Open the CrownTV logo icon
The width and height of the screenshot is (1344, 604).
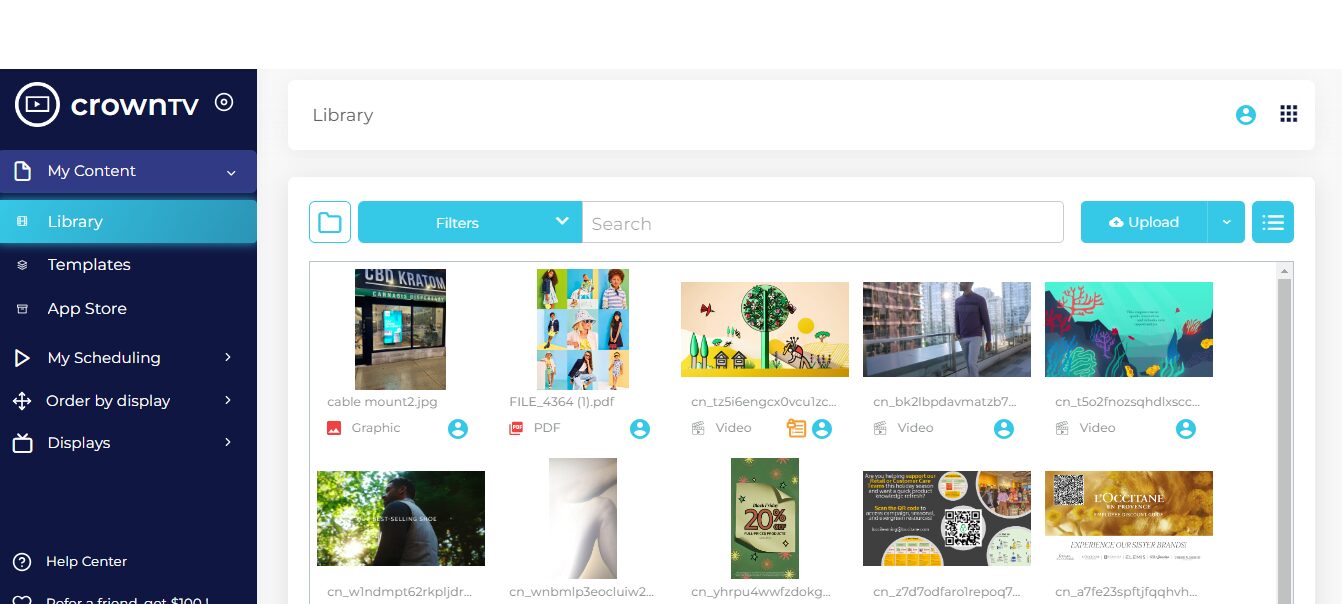pyautogui.click(x=37, y=104)
